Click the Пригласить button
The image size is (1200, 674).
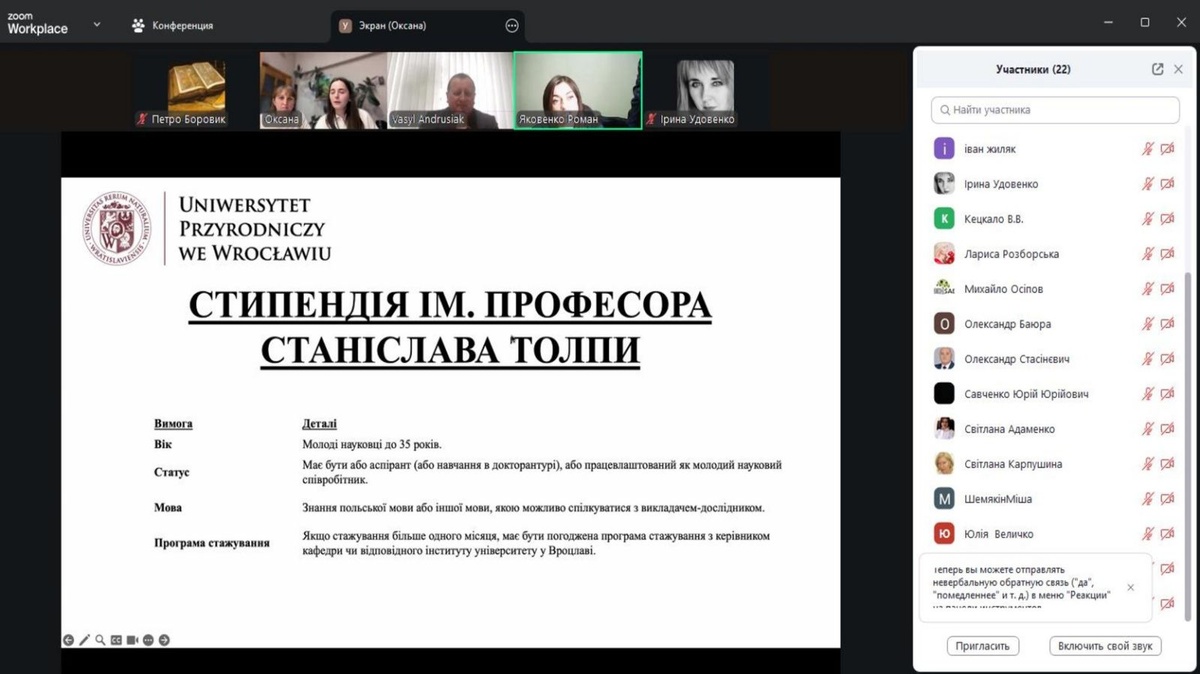point(982,646)
